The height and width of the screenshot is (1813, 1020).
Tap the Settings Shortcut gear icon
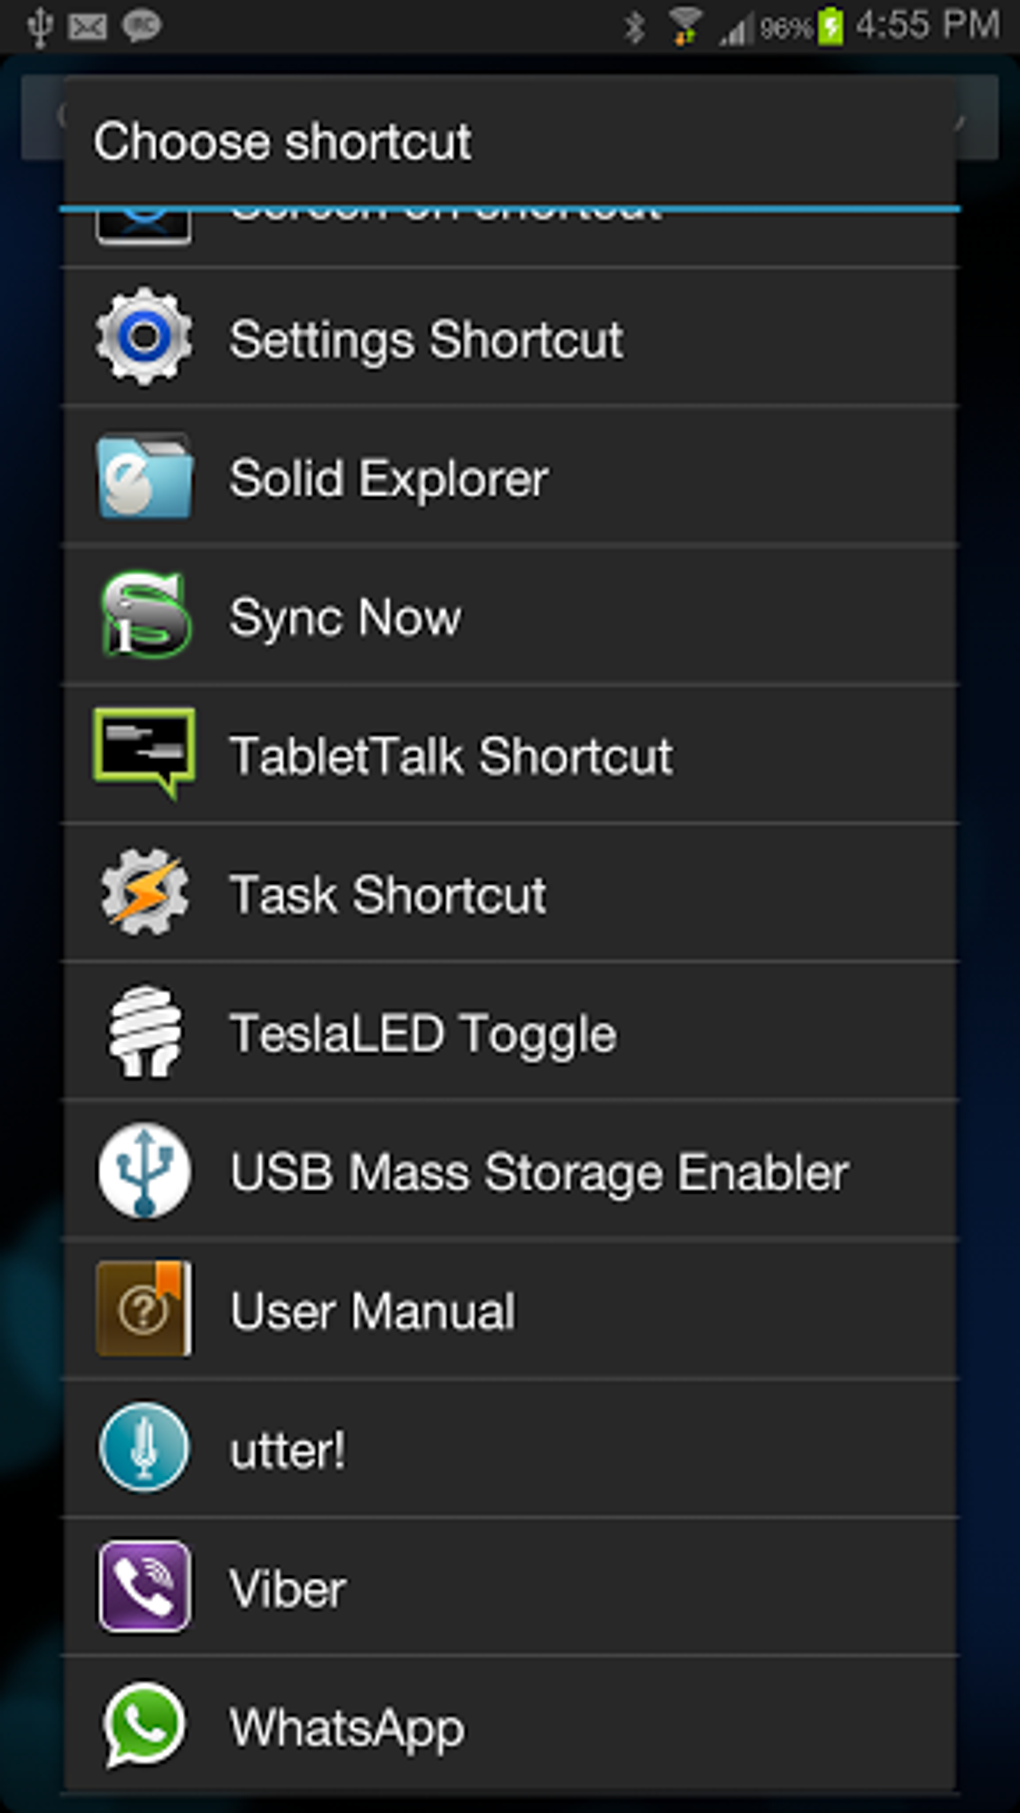[144, 337]
